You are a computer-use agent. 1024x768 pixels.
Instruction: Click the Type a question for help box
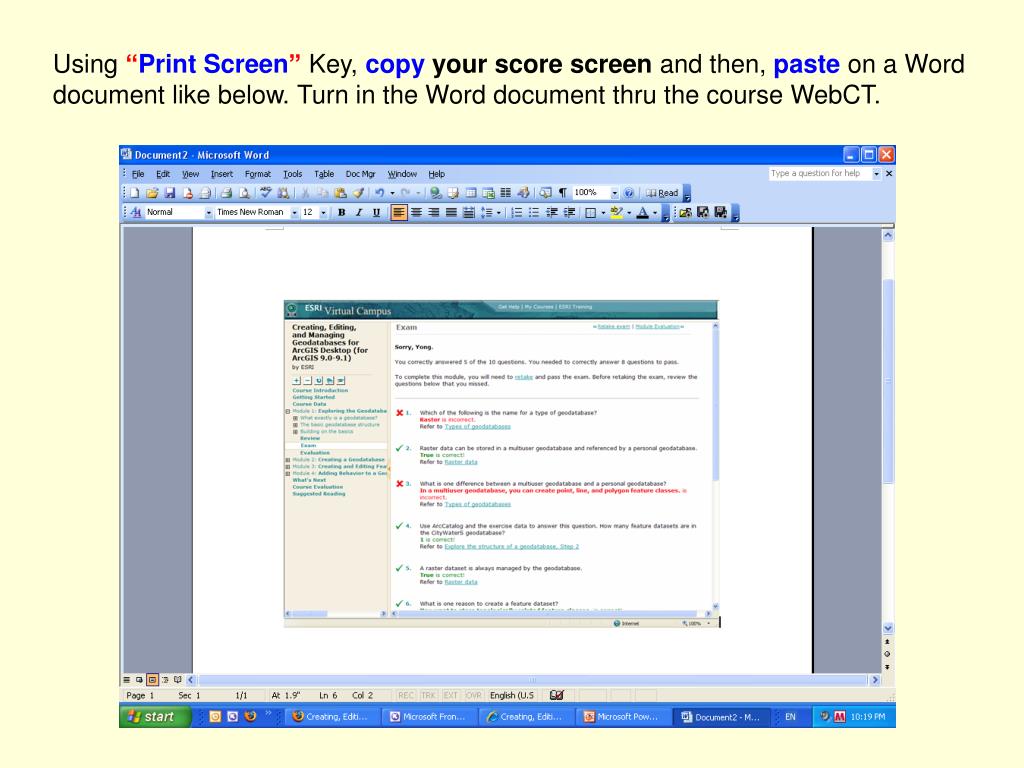tap(821, 173)
